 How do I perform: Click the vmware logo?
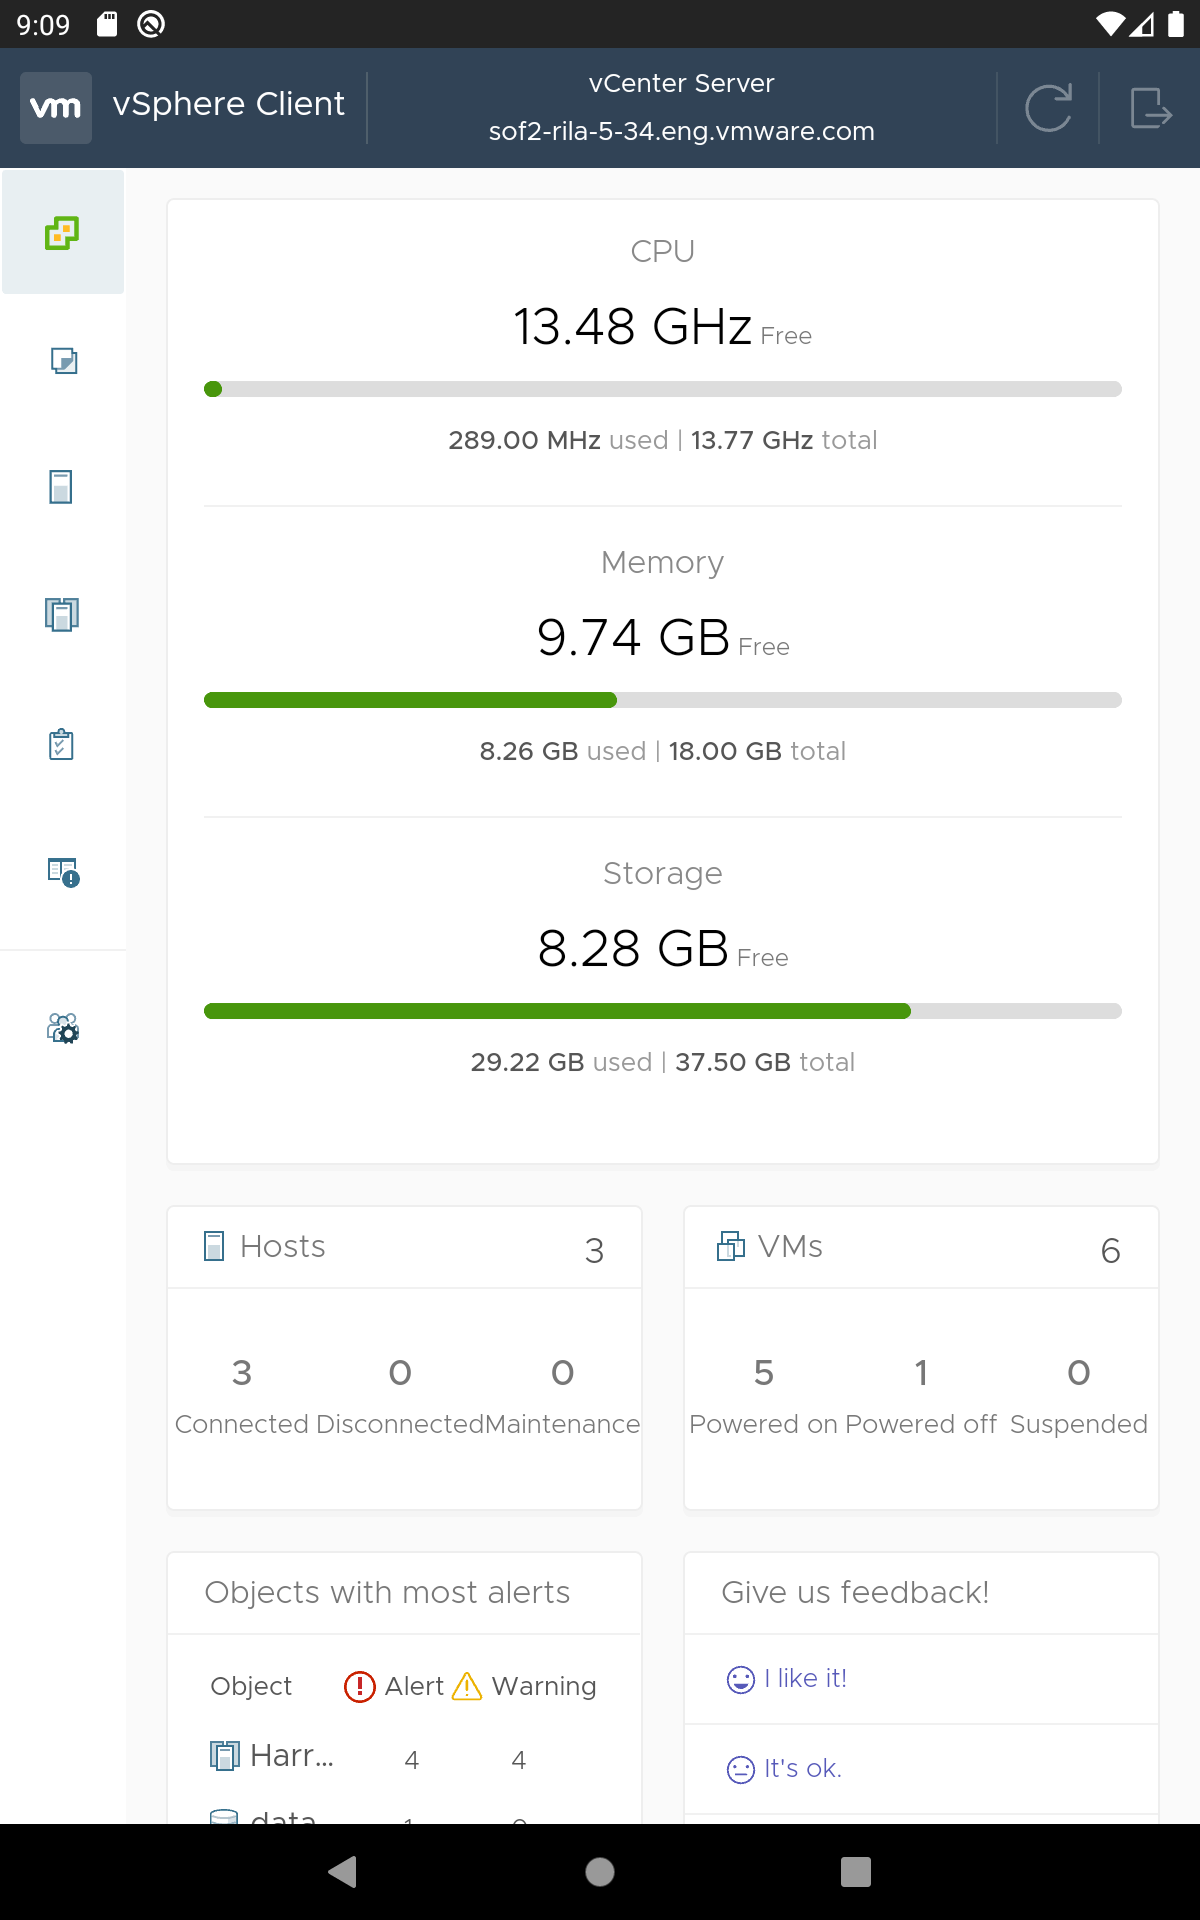[x=56, y=108]
